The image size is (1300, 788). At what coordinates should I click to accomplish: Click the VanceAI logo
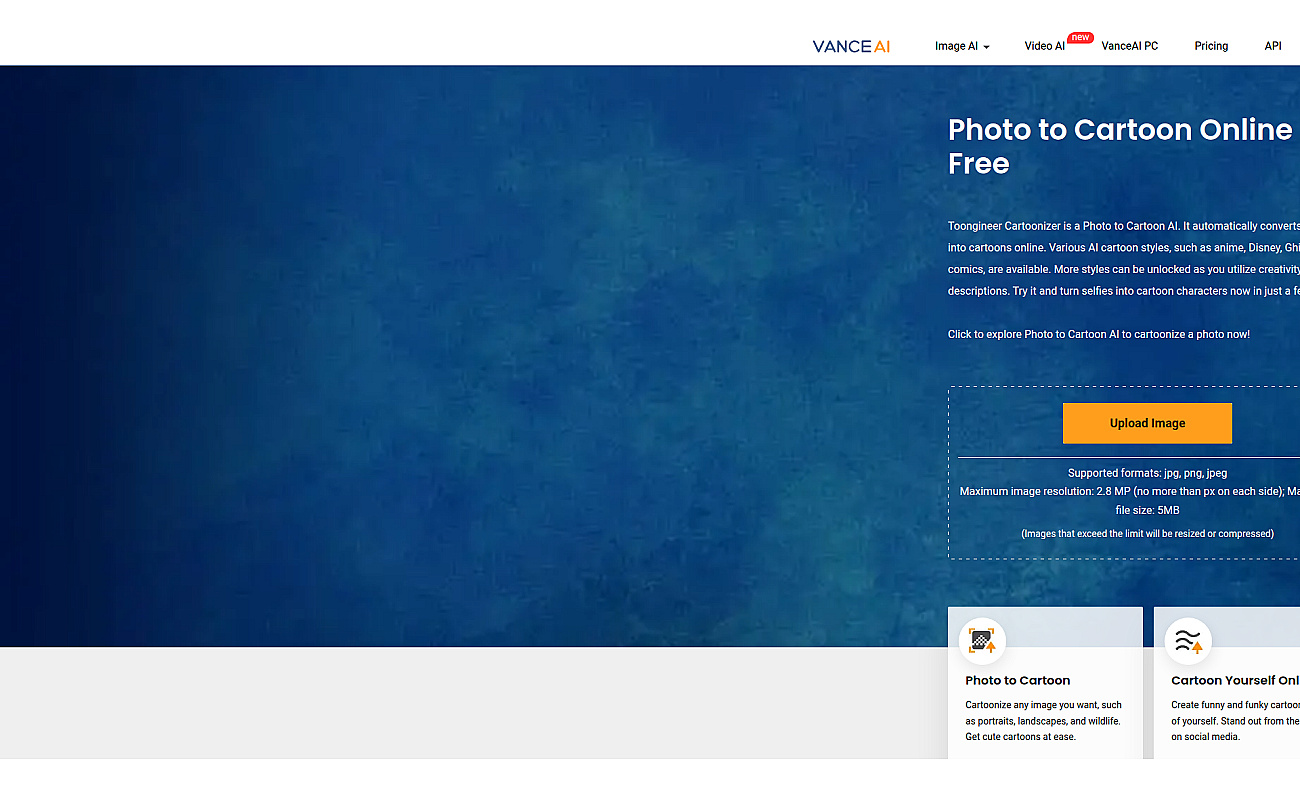coord(851,46)
